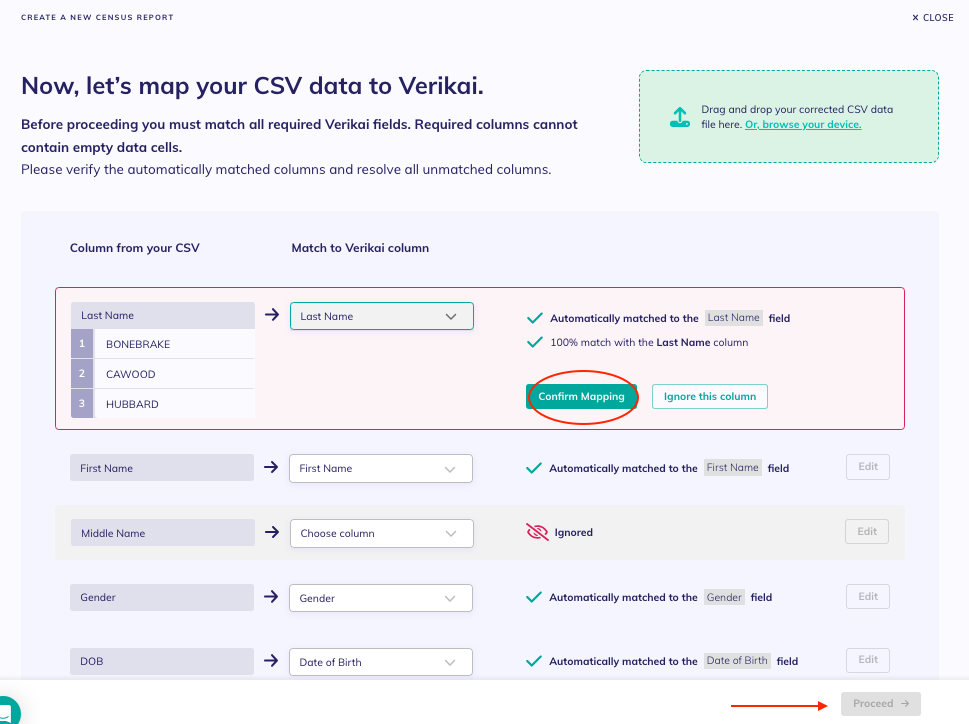Click the BONEBRAKE sample row
The width and height of the screenshot is (969, 724).
(163, 344)
